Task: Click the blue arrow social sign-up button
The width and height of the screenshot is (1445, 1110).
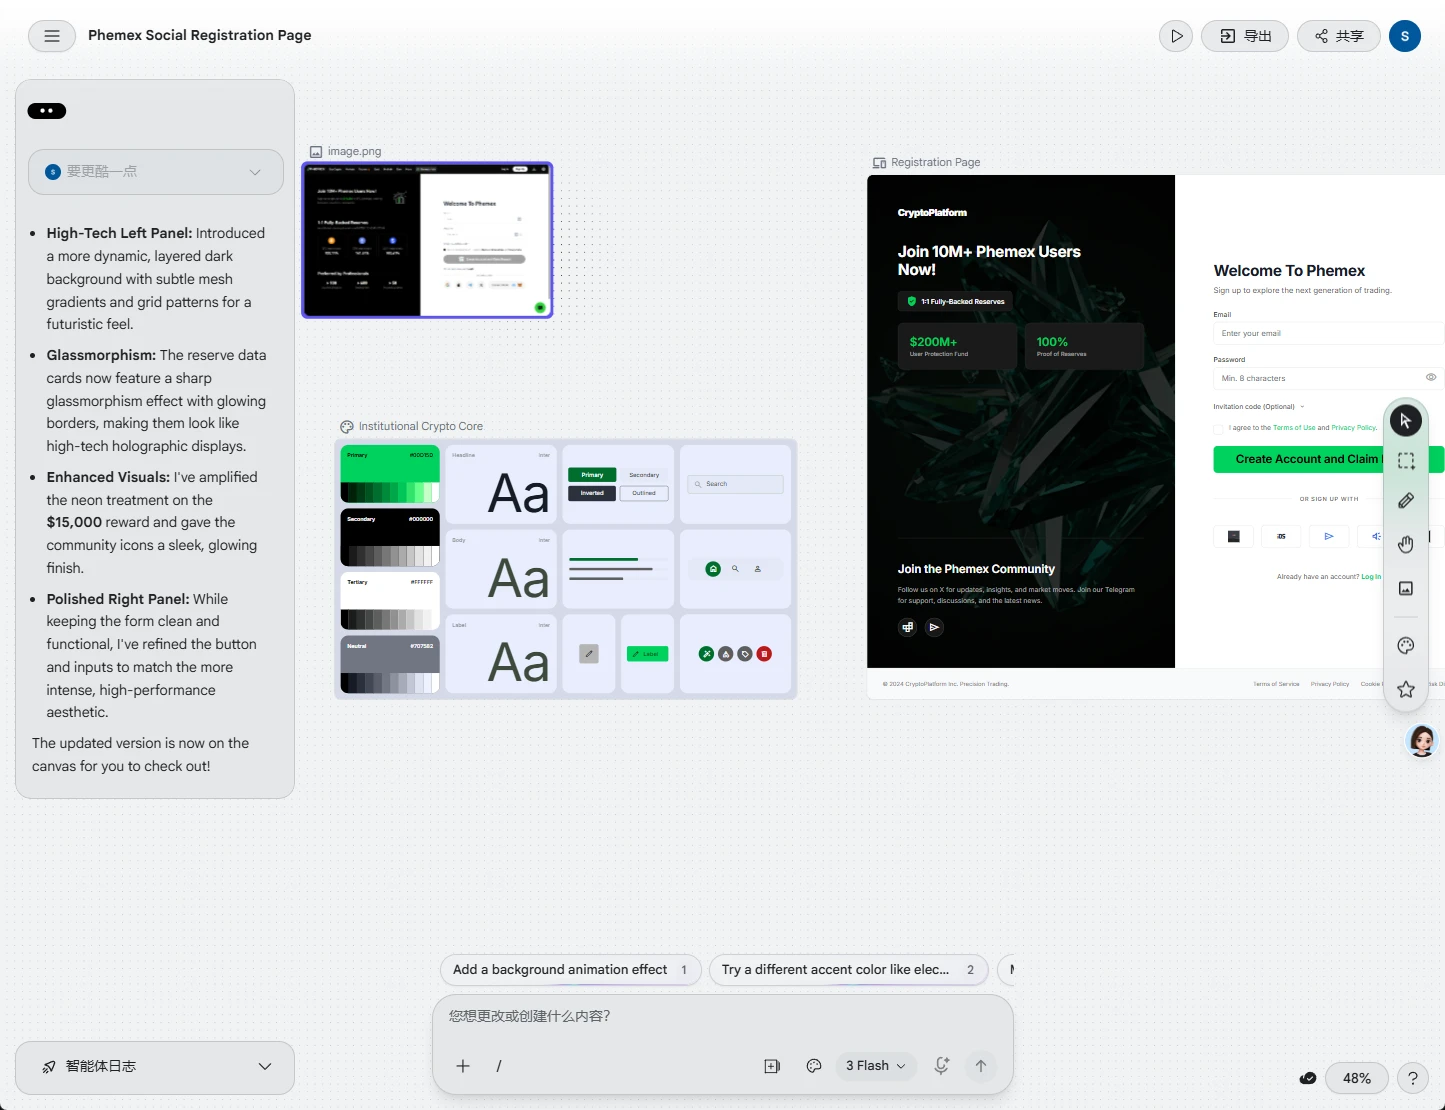Action: pos(1329,537)
